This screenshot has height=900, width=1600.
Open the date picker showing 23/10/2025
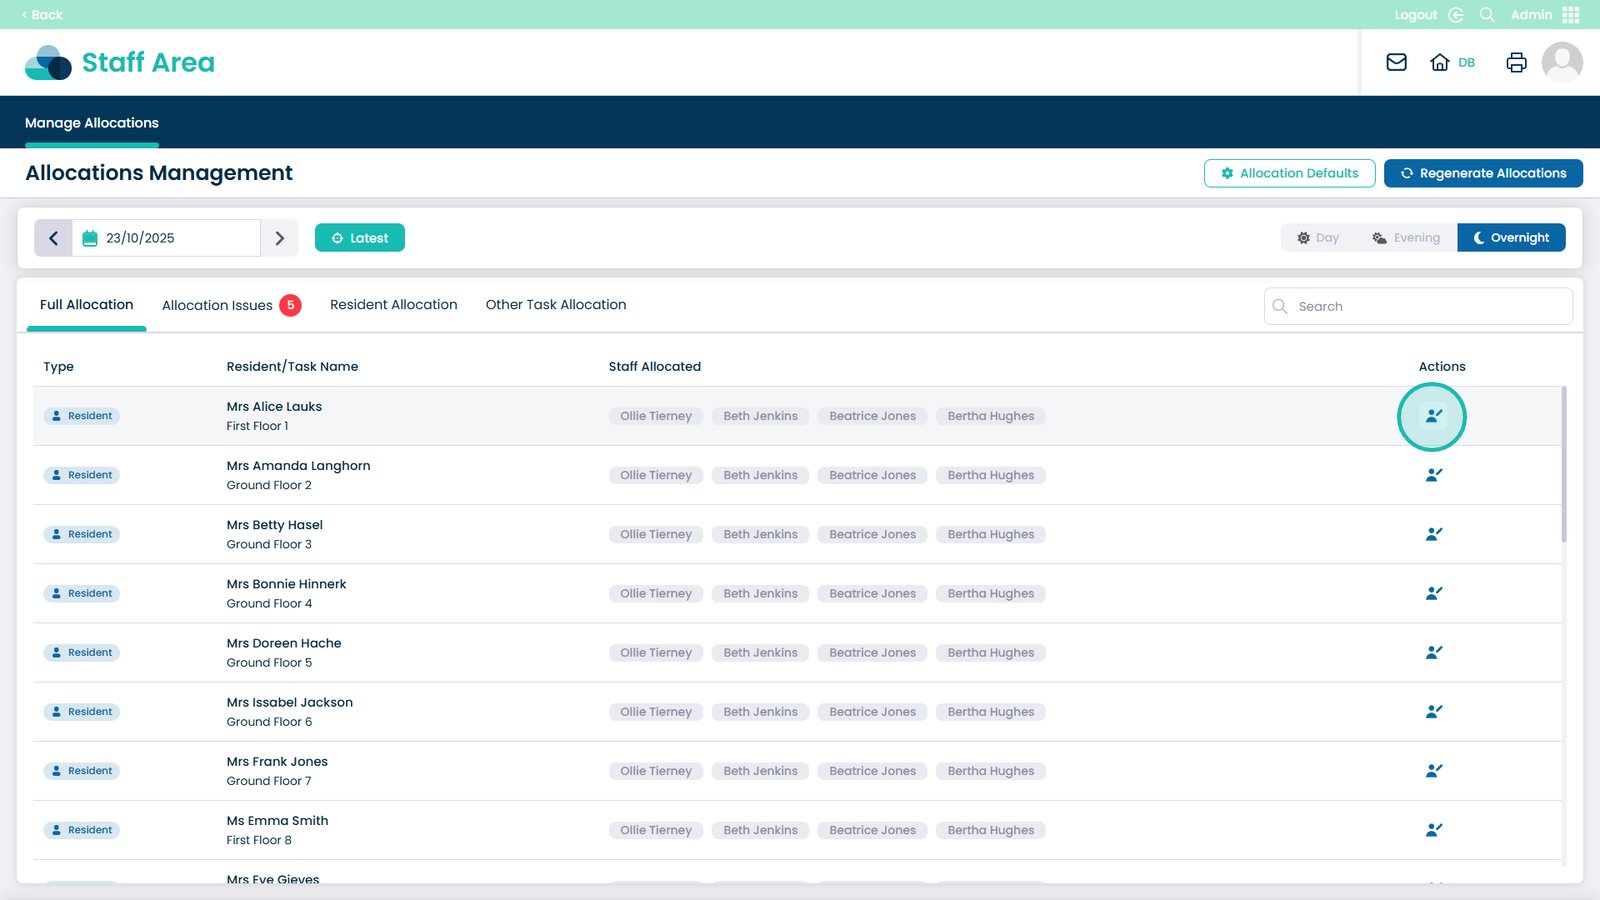coord(166,238)
